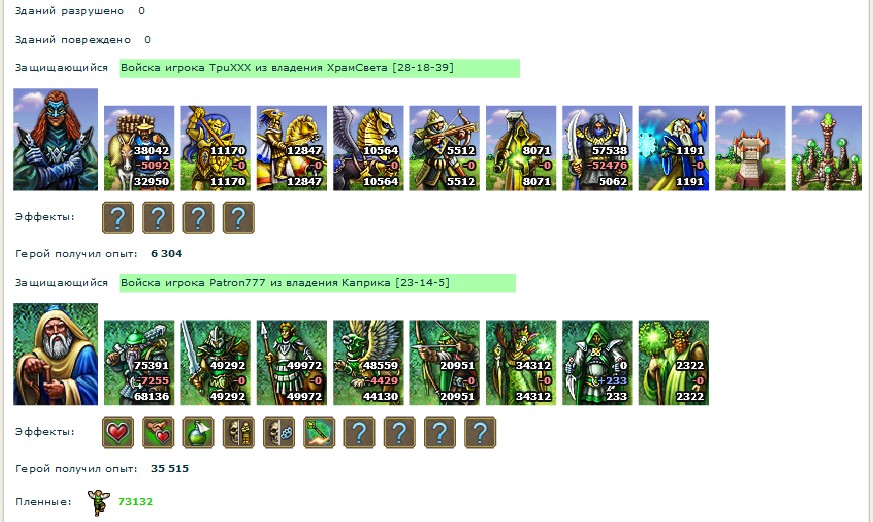The height and width of the screenshot is (522, 873).
Task: Click the skull and dice effect icon
Action: pyautogui.click(x=278, y=432)
